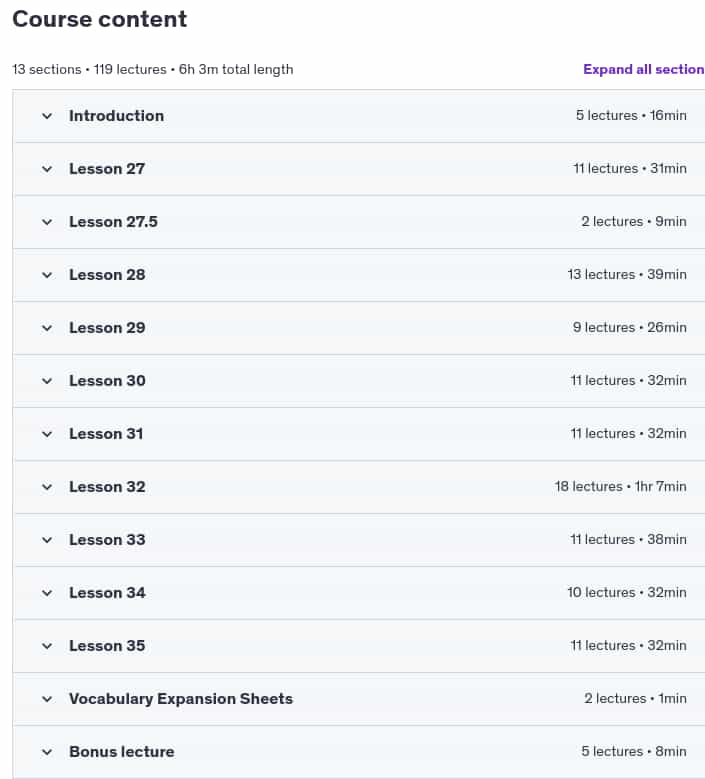705x779 pixels.
Task: Click '18 lectures • 1hr 7min' text
Action: coord(621,486)
